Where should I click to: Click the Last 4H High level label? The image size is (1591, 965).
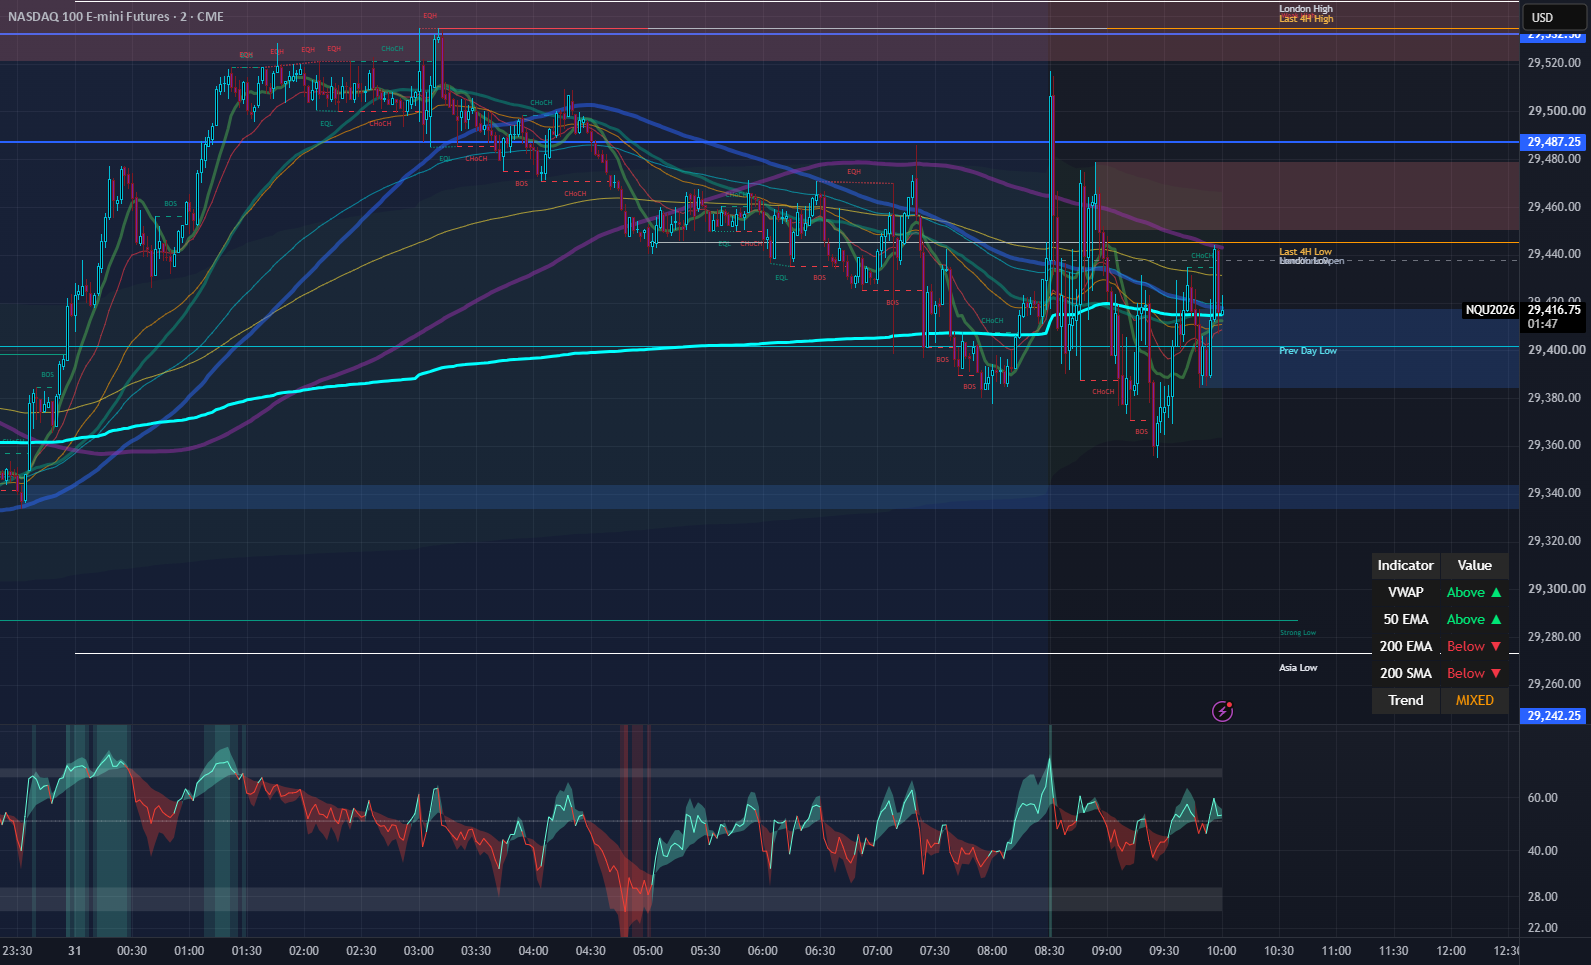tap(1306, 19)
